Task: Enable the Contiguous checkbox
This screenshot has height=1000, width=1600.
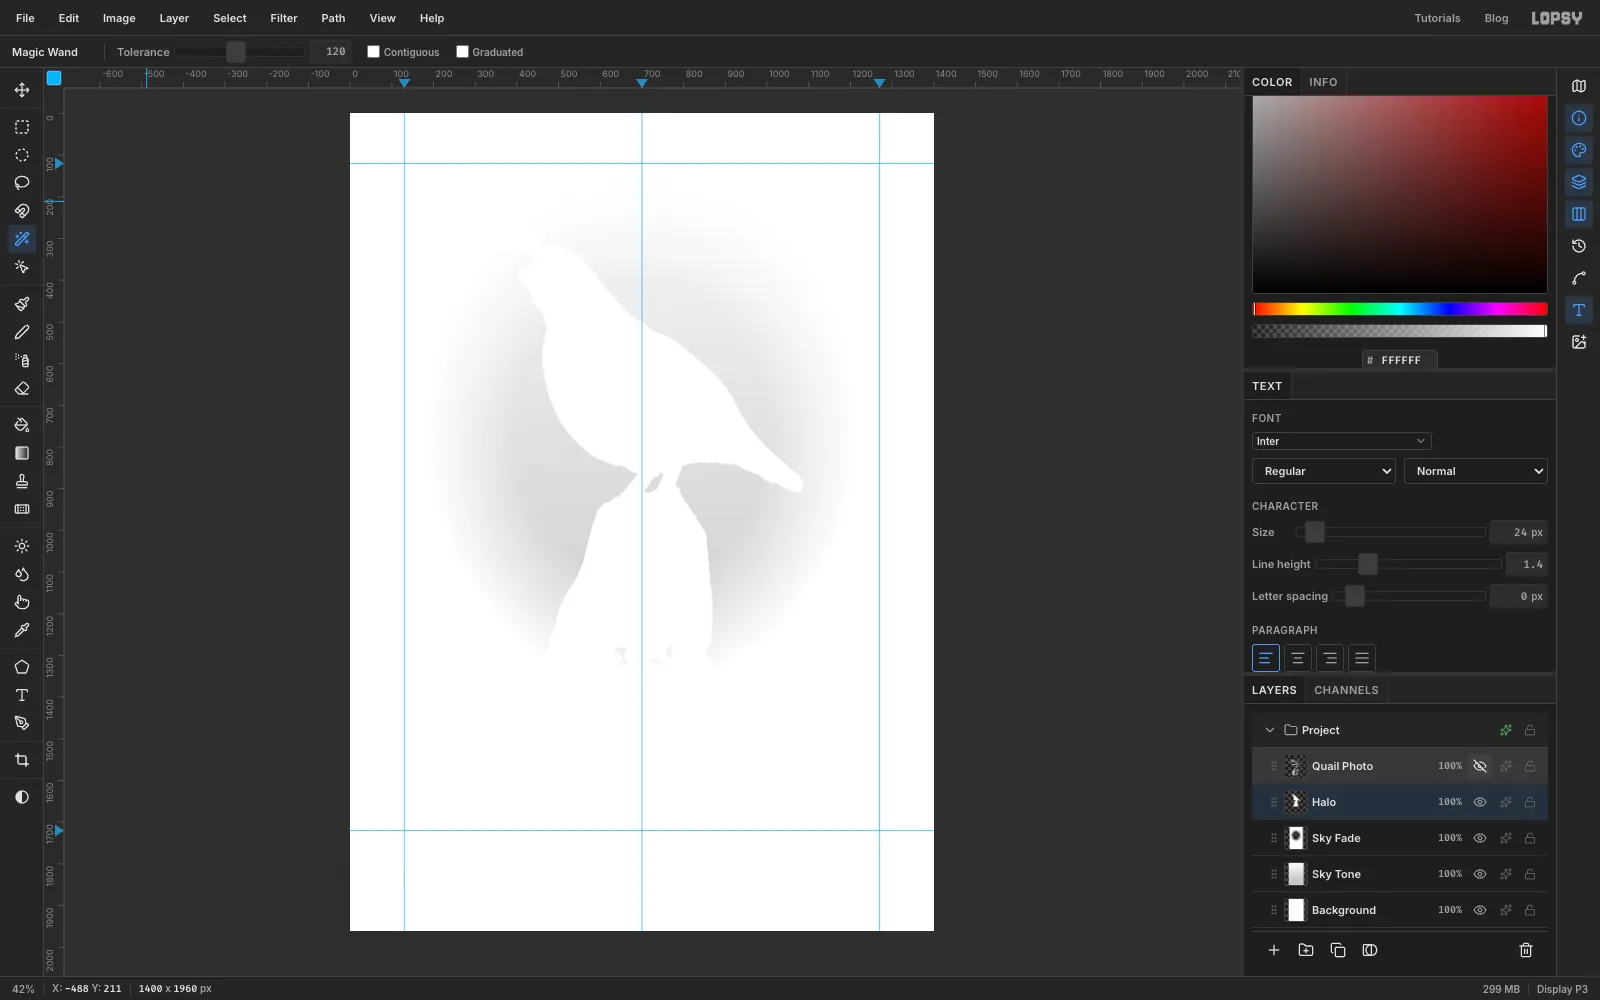Action: tap(374, 52)
